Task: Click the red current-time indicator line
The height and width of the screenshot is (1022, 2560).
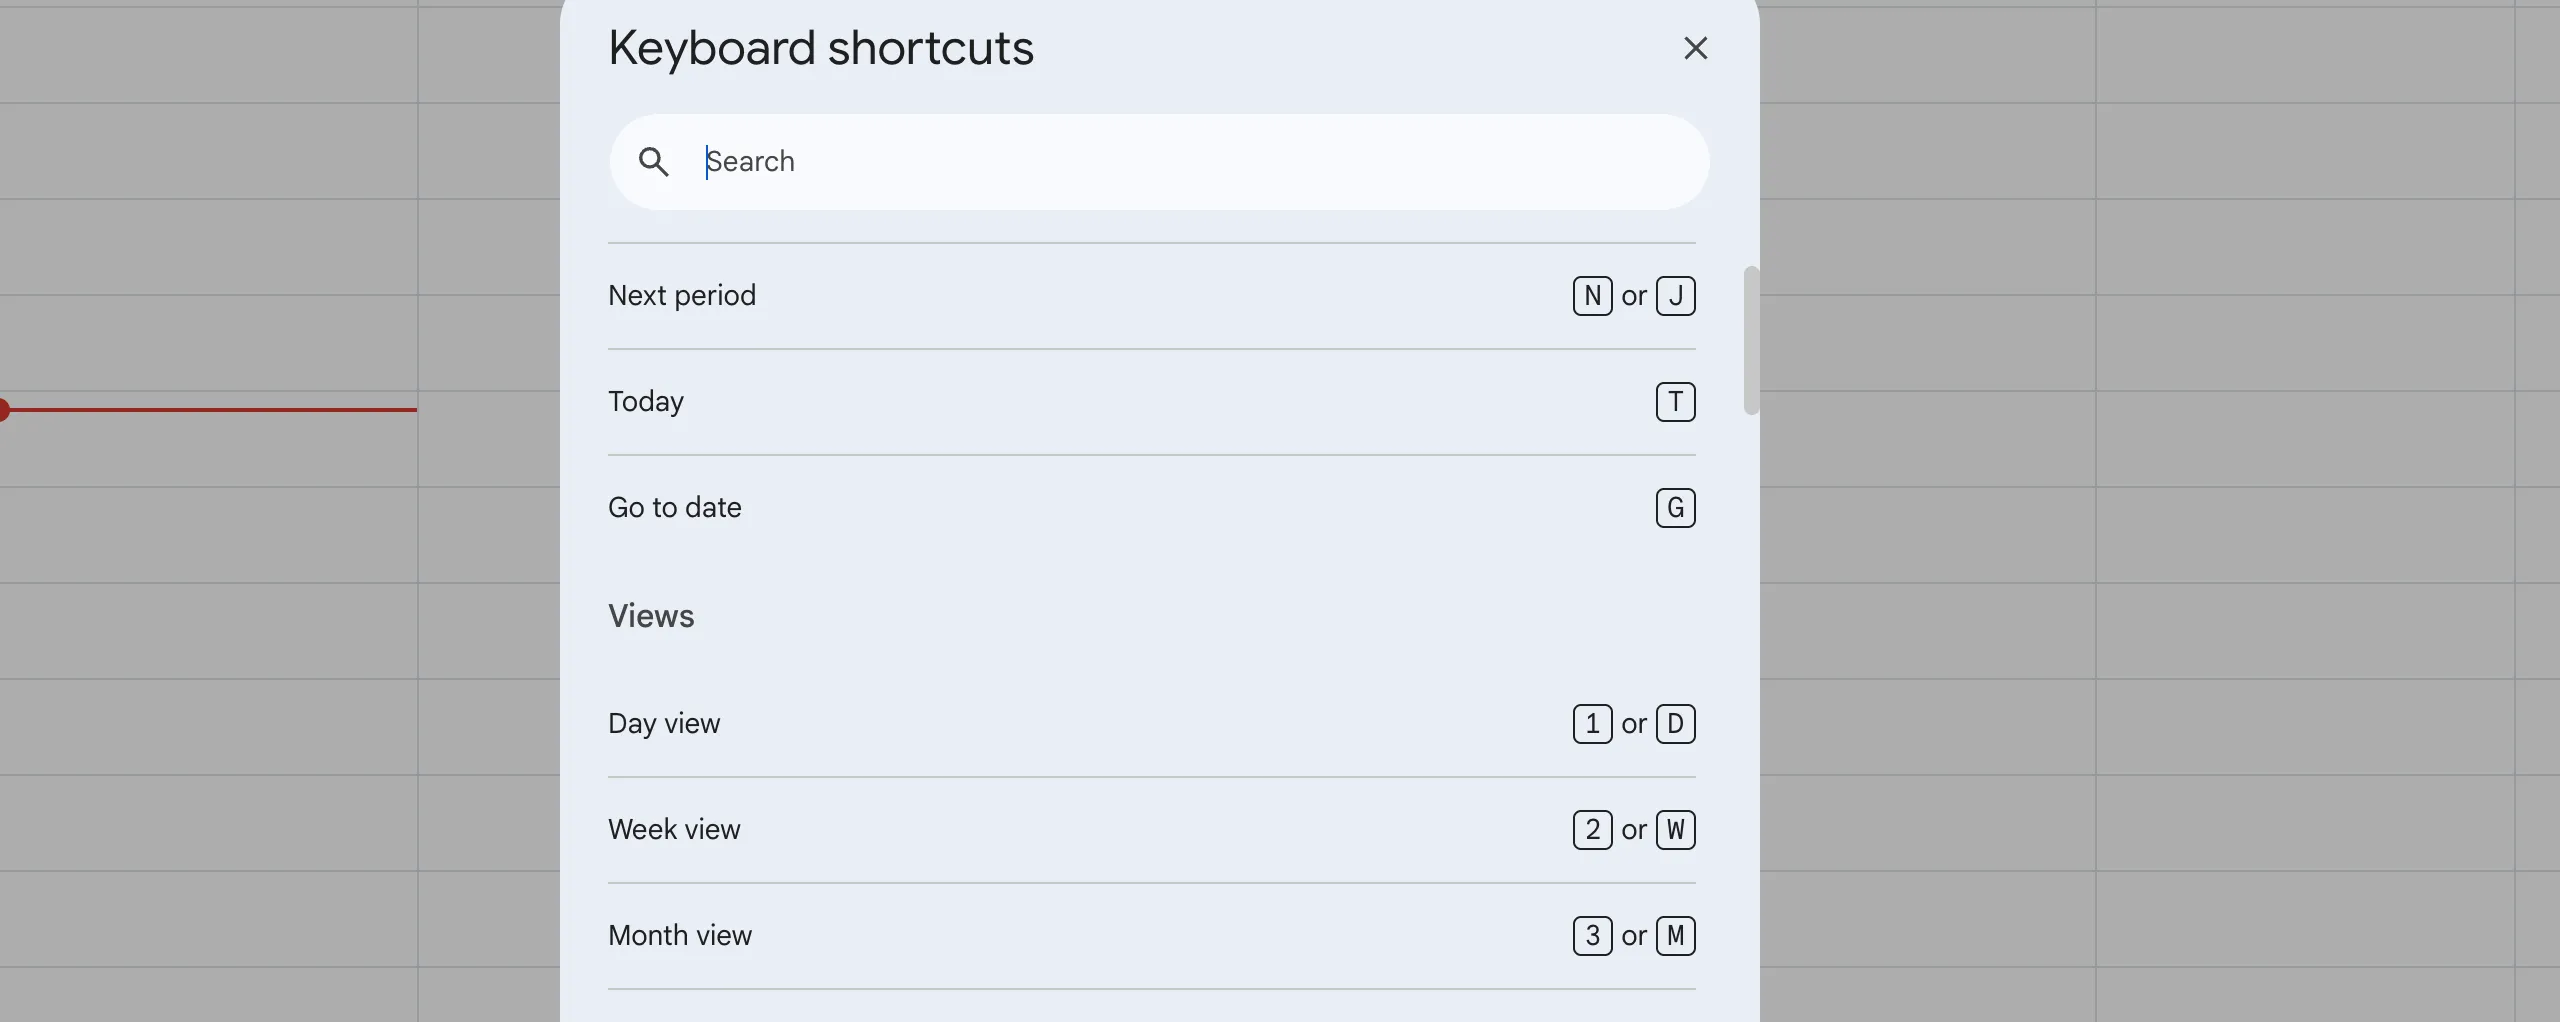Action: pyautogui.click(x=210, y=410)
